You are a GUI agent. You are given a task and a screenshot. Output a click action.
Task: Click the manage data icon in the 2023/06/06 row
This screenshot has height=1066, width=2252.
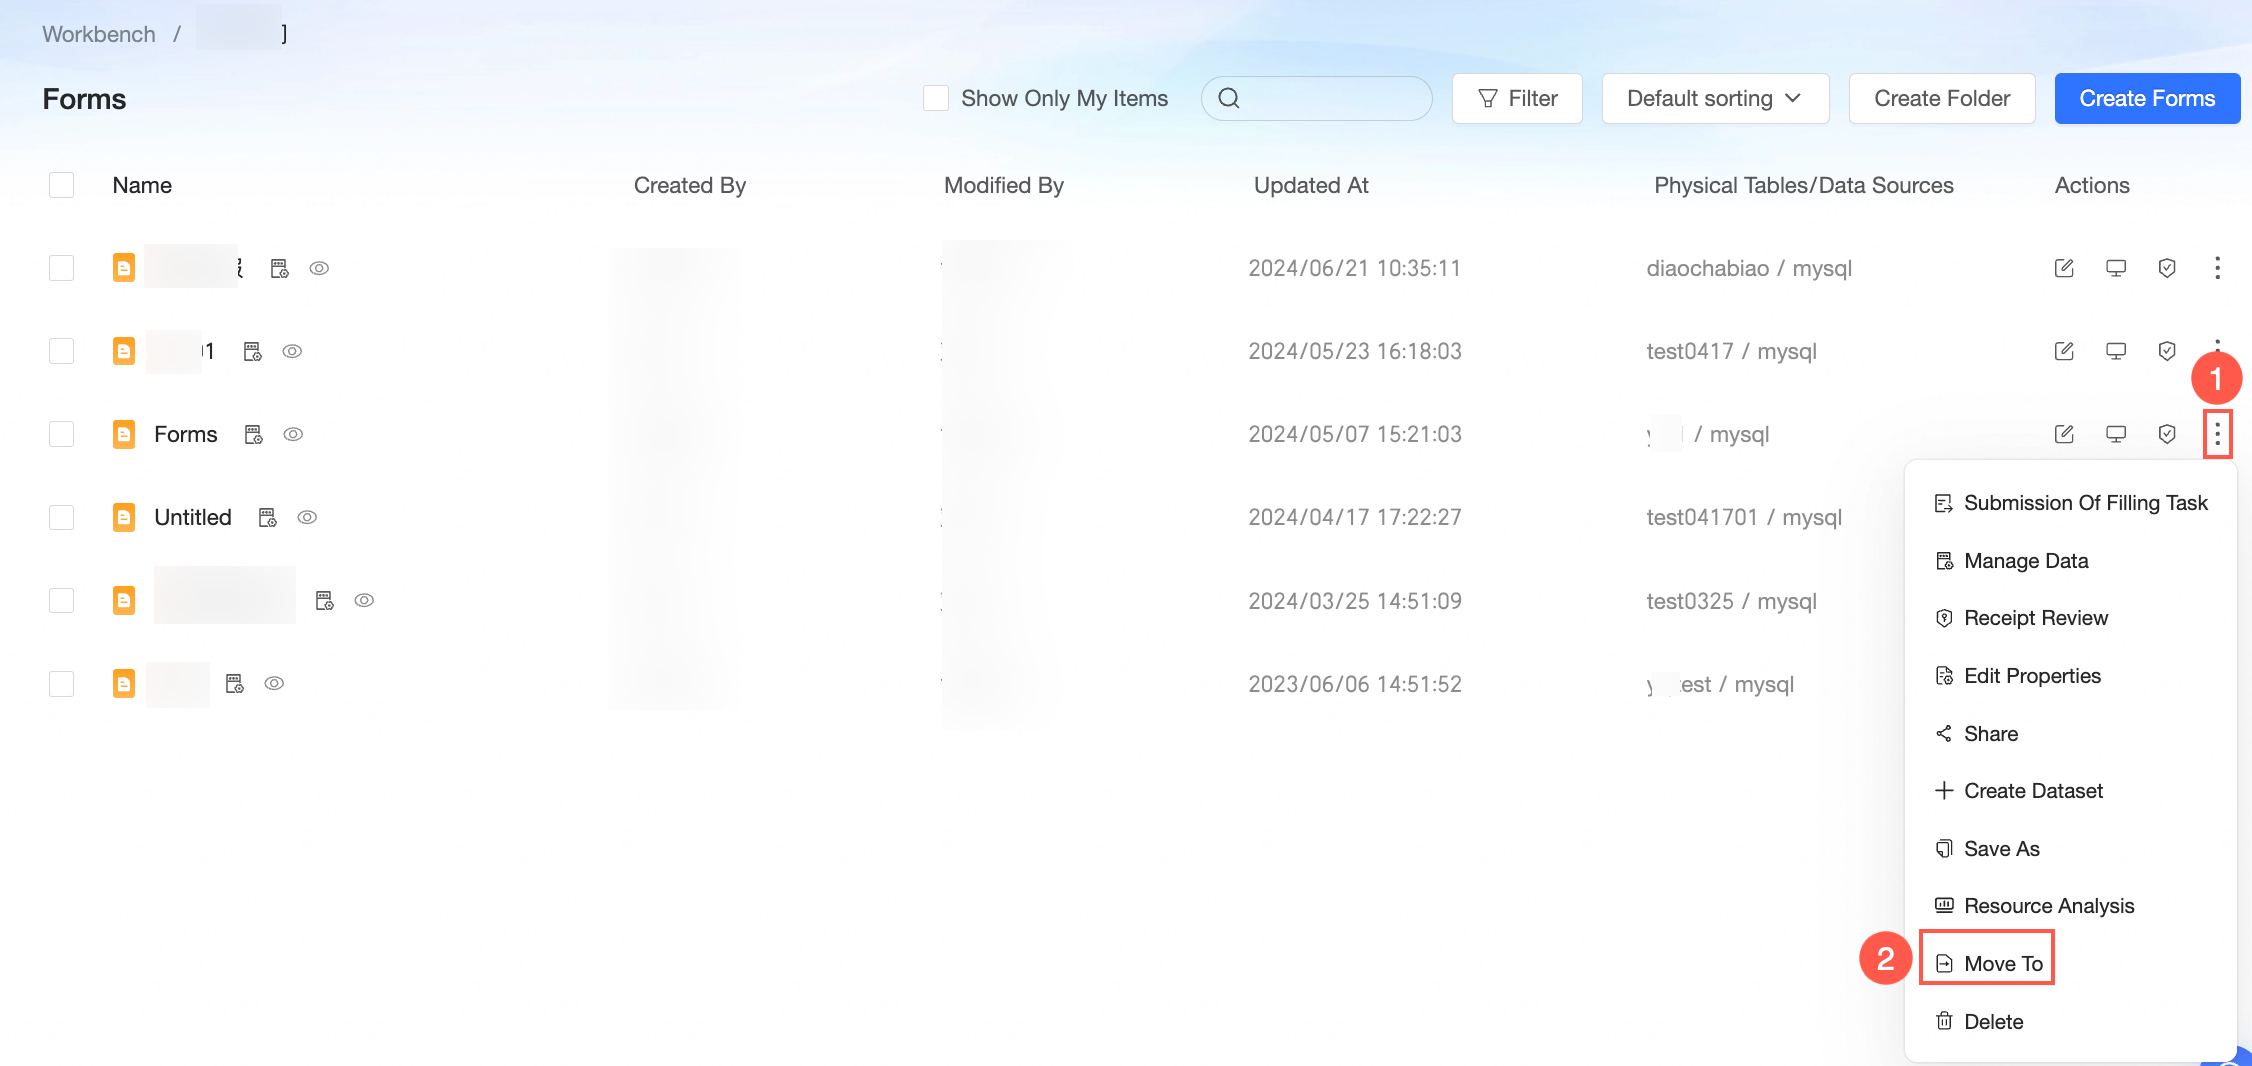point(235,683)
